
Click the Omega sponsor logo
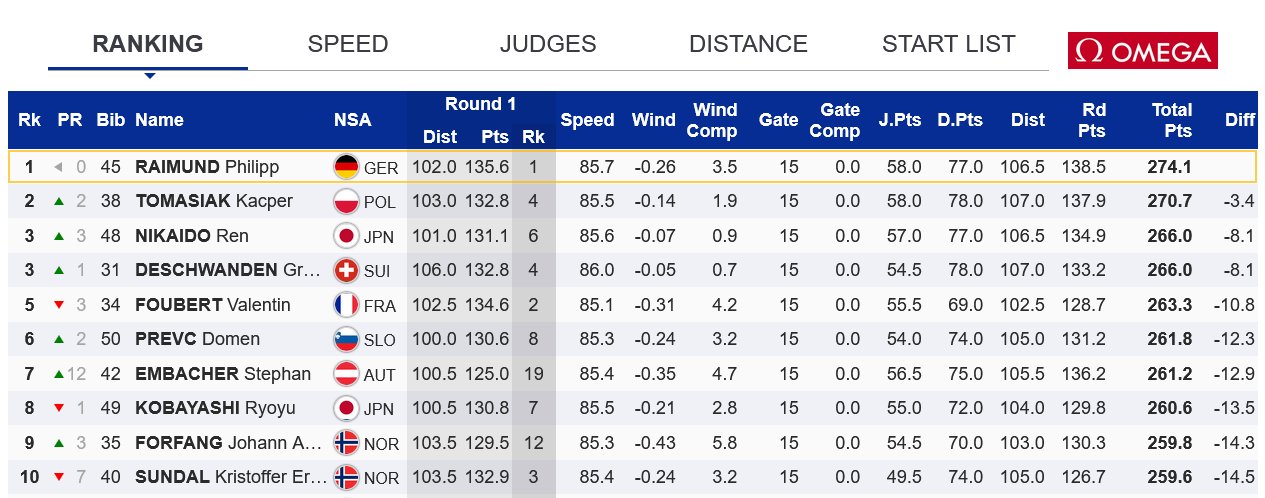click(1142, 51)
